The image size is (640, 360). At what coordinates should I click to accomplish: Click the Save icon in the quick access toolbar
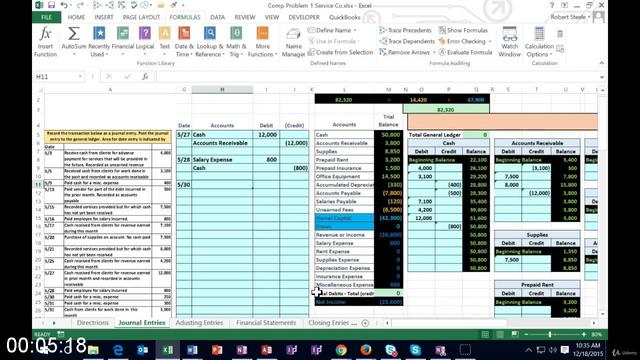coord(51,5)
